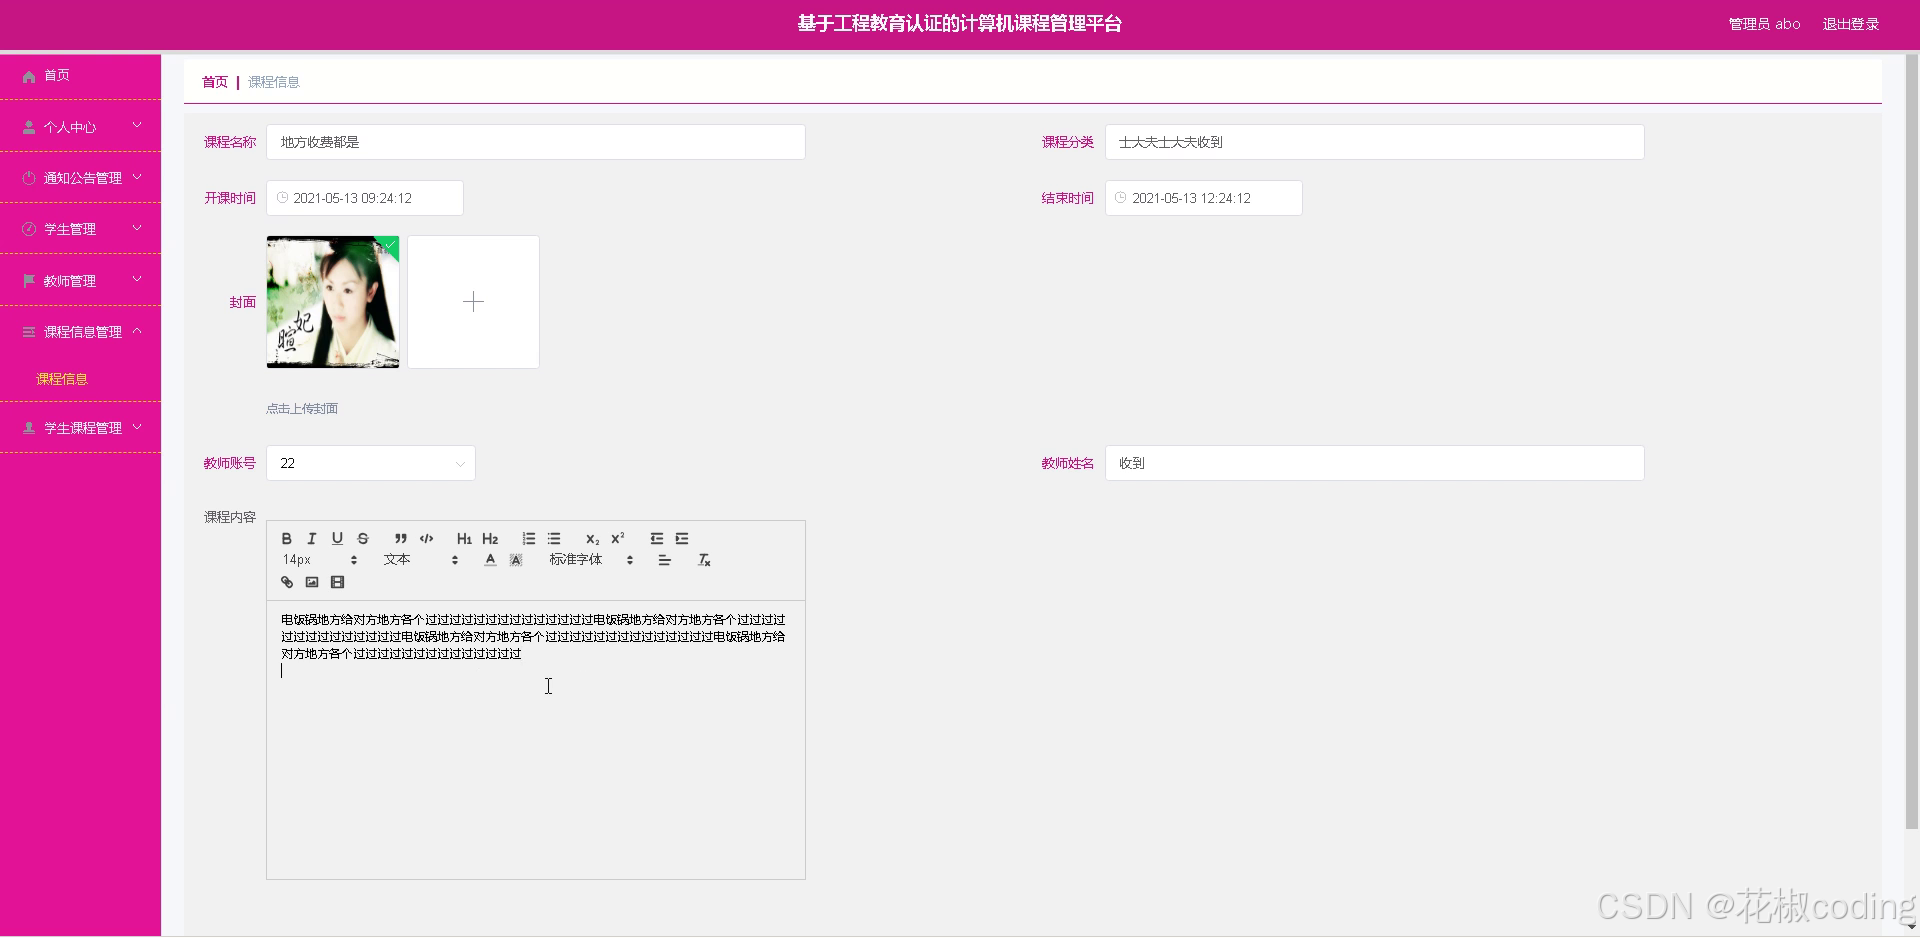Expand the 学生管理 sidebar menu
1920x938 pixels.
pyautogui.click(x=80, y=229)
